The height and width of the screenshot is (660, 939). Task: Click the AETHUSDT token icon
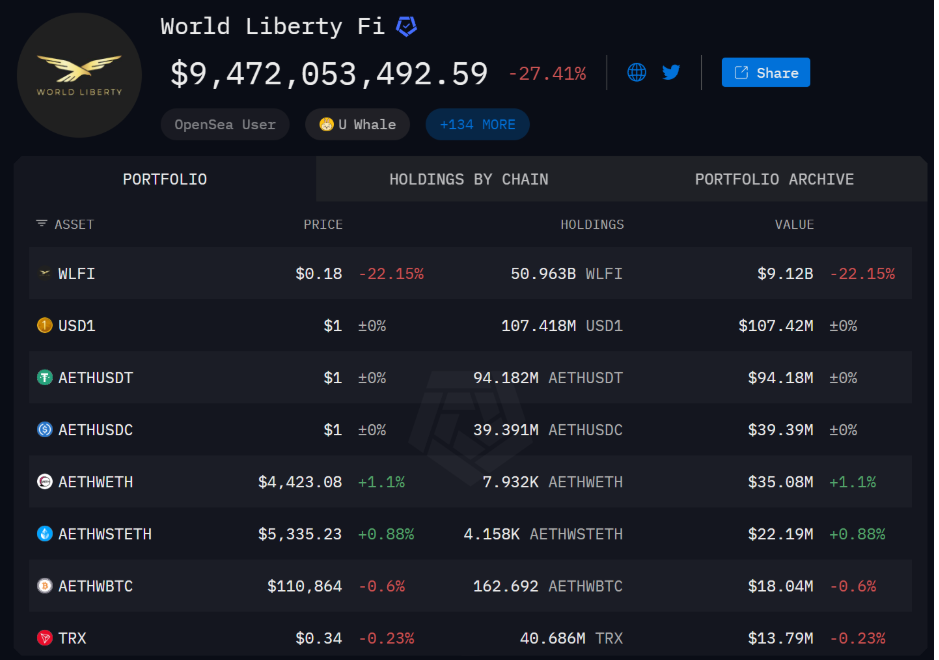click(45, 377)
